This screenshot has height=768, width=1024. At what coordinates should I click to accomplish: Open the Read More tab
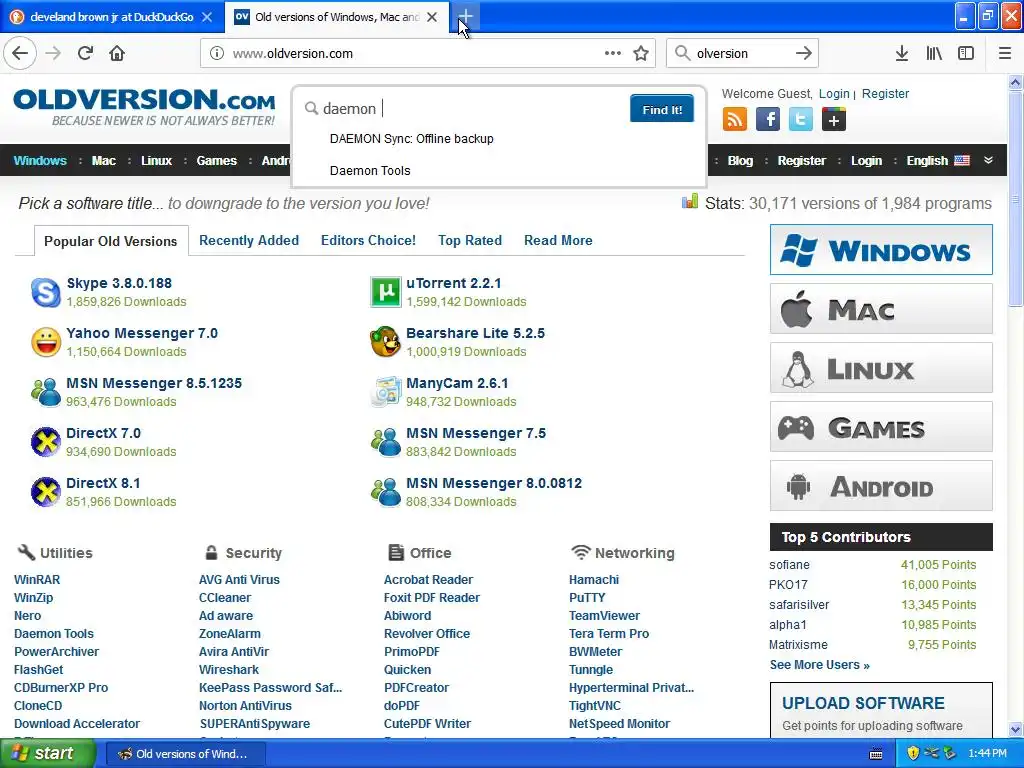click(558, 240)
